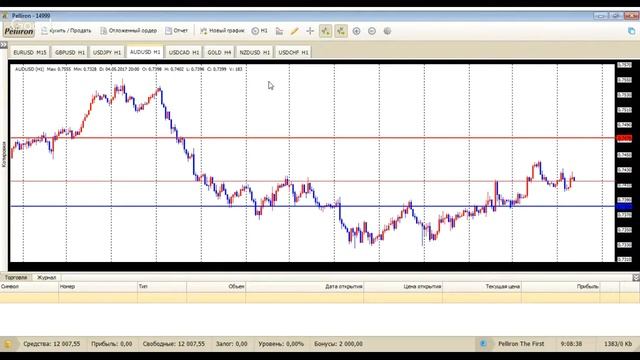Switch to the GBPUSD H1 chart tab

(x=70, y=52)
